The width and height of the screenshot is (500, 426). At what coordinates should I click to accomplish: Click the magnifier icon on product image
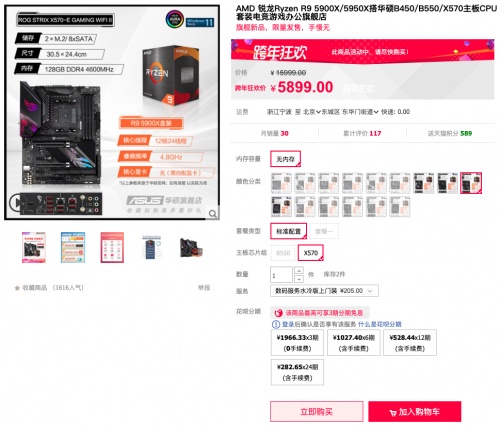212,214
